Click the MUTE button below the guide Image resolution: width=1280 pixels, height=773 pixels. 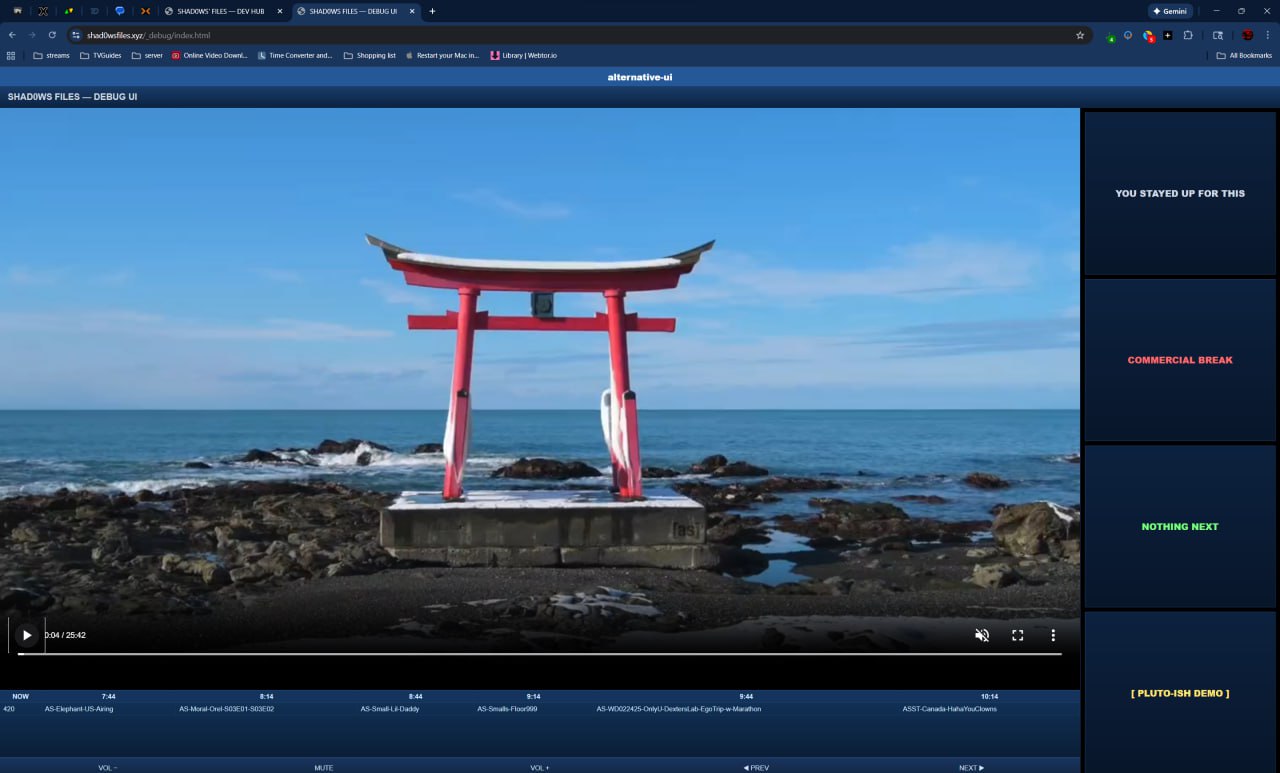[x=324, y=767]
